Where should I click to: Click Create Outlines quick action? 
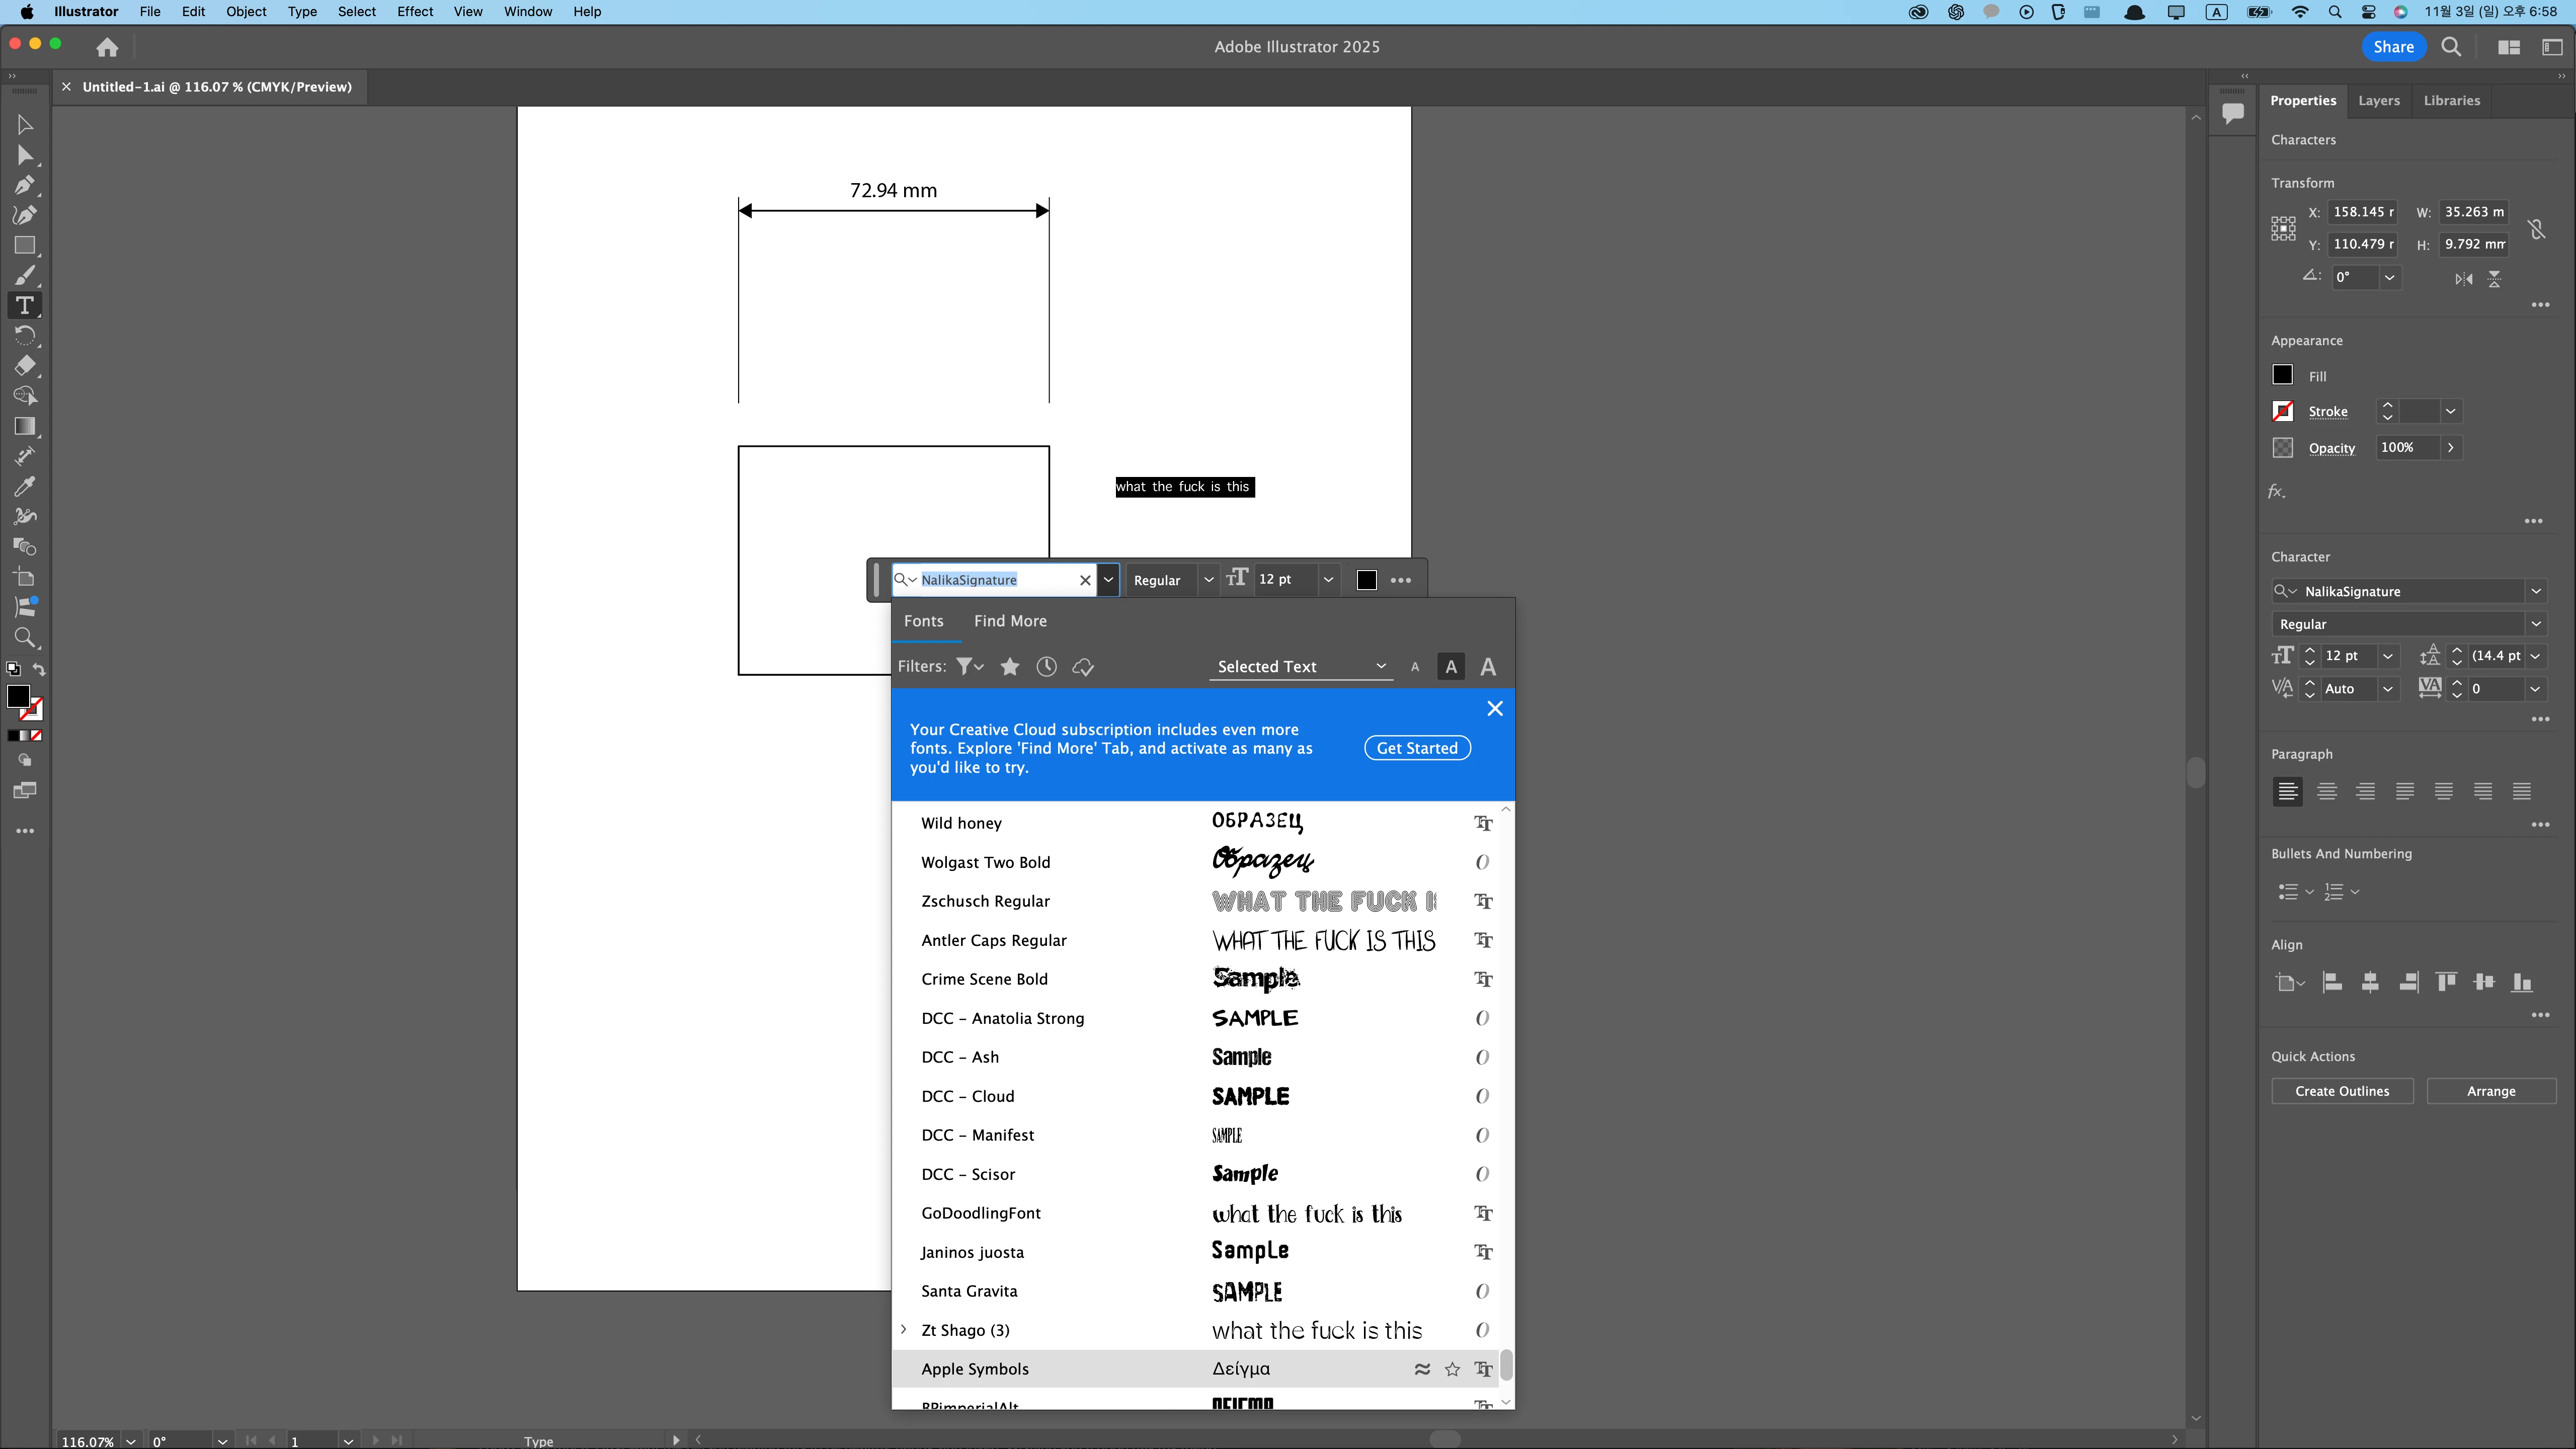(x=2341, y=1091)
